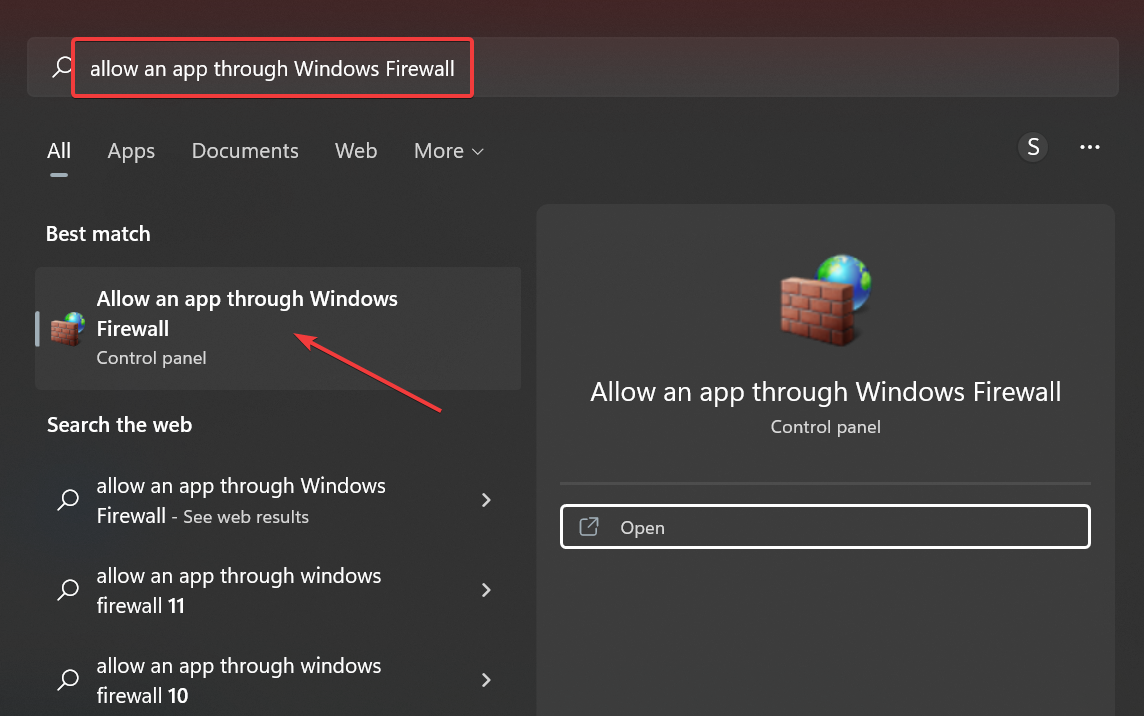The image size is (1144, 716).
Task: Select the windows firewall 10 web suggestion
Action: click(x=278, y=680)
